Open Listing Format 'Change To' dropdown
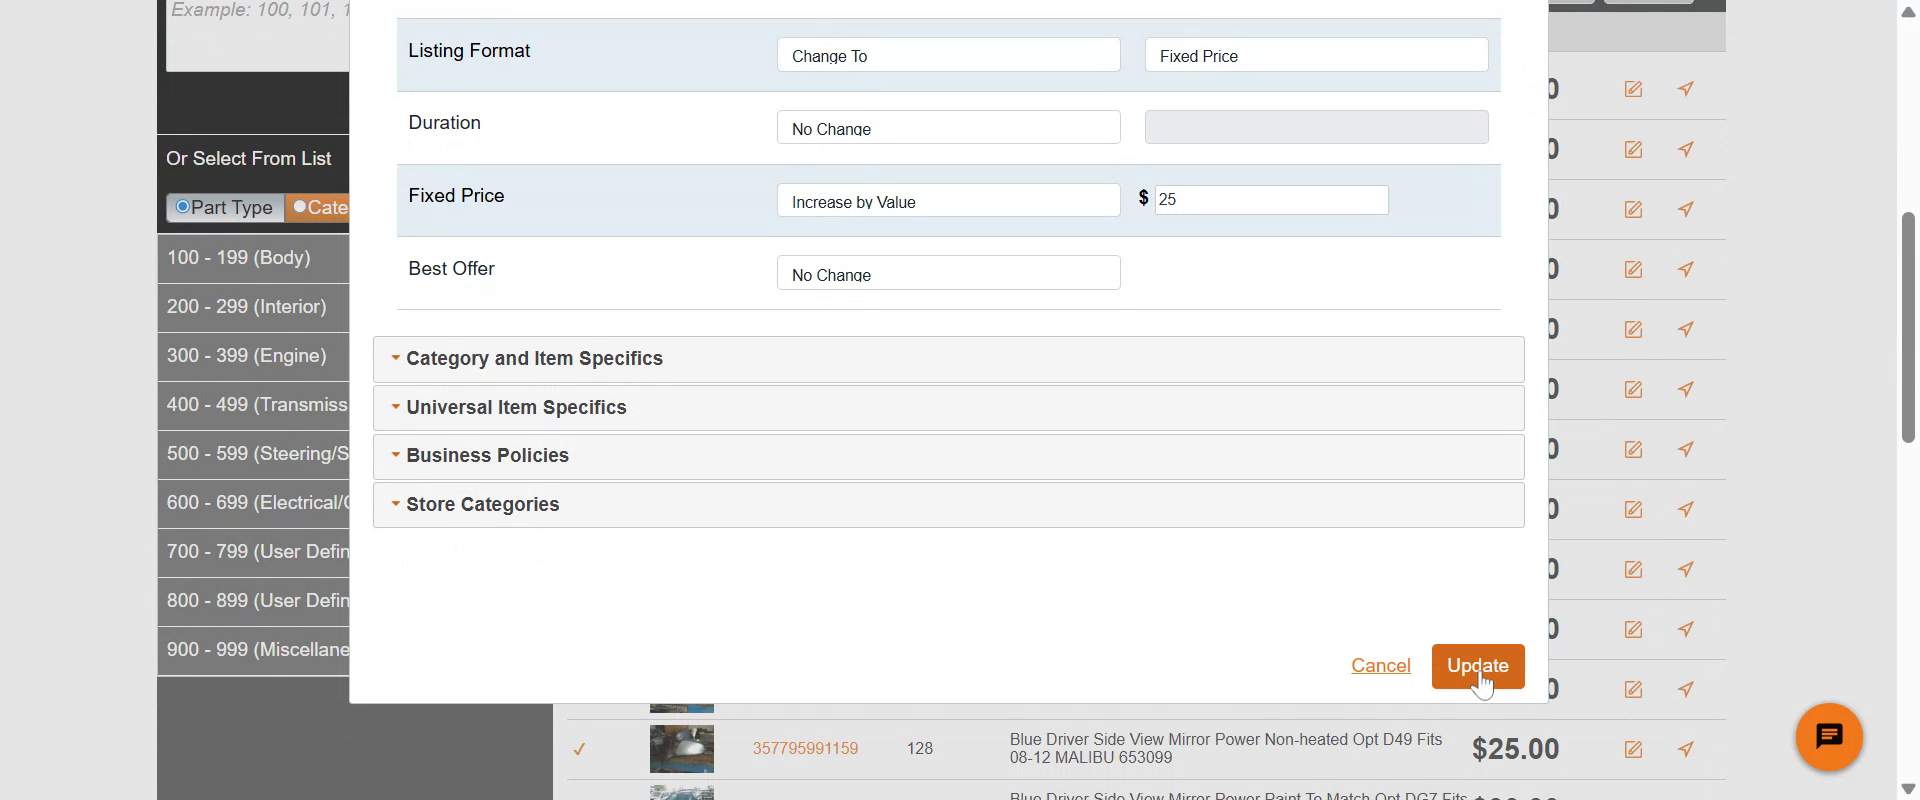 [948, 55]
